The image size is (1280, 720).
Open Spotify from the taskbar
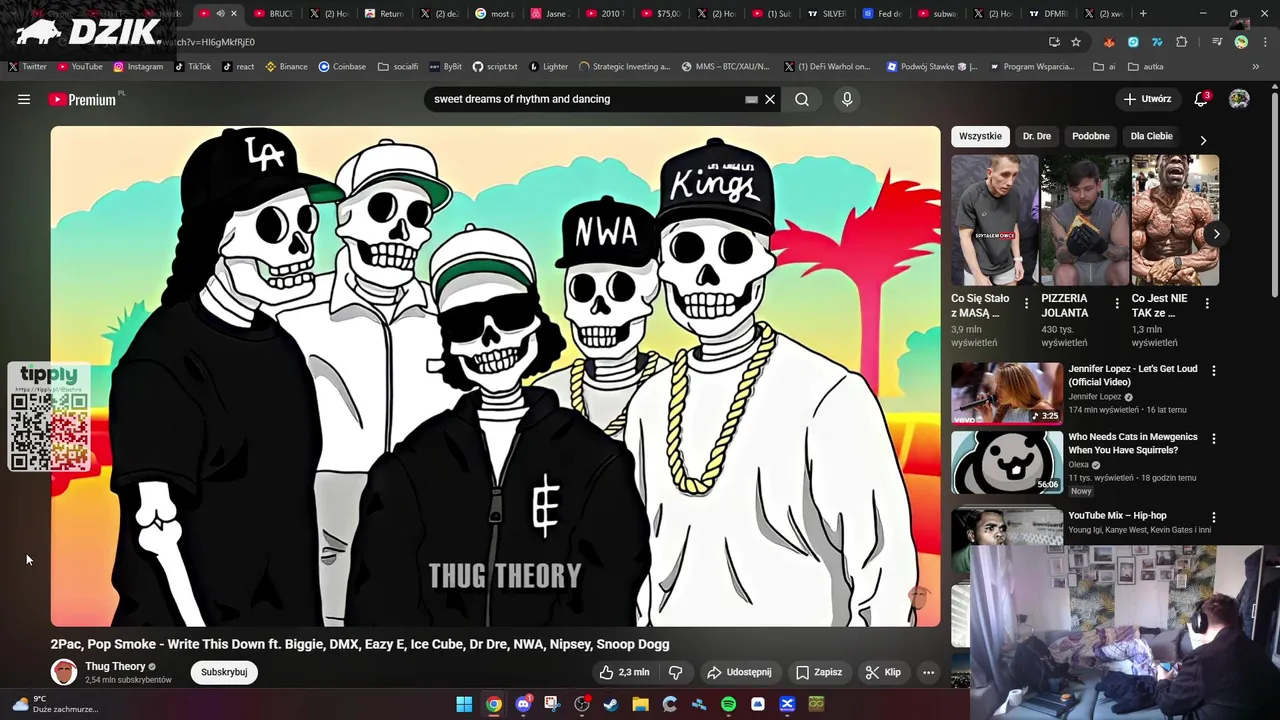(728, 704)
